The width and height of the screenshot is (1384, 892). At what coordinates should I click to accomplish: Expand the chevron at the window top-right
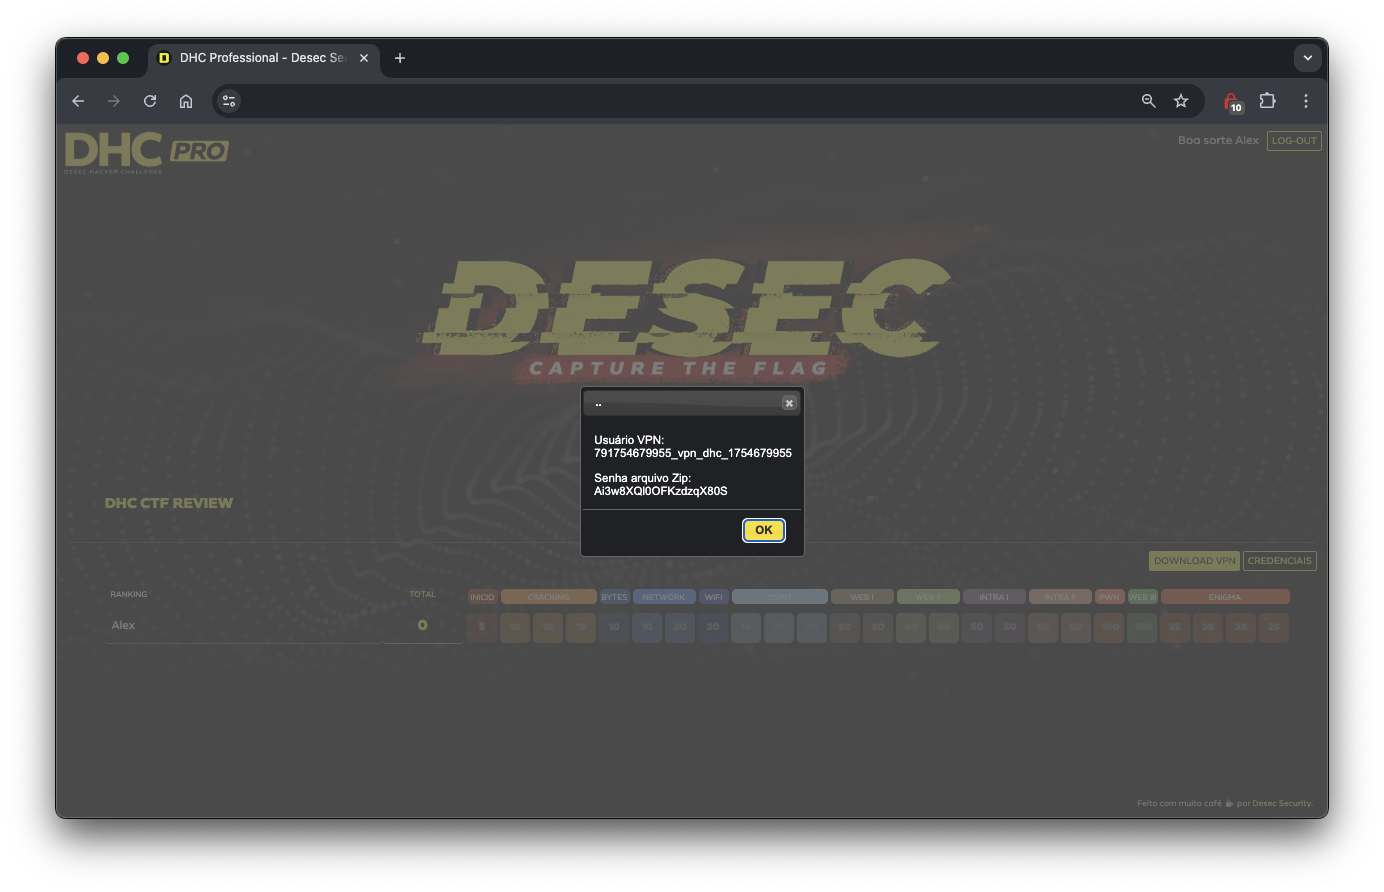pos(1308,57)
